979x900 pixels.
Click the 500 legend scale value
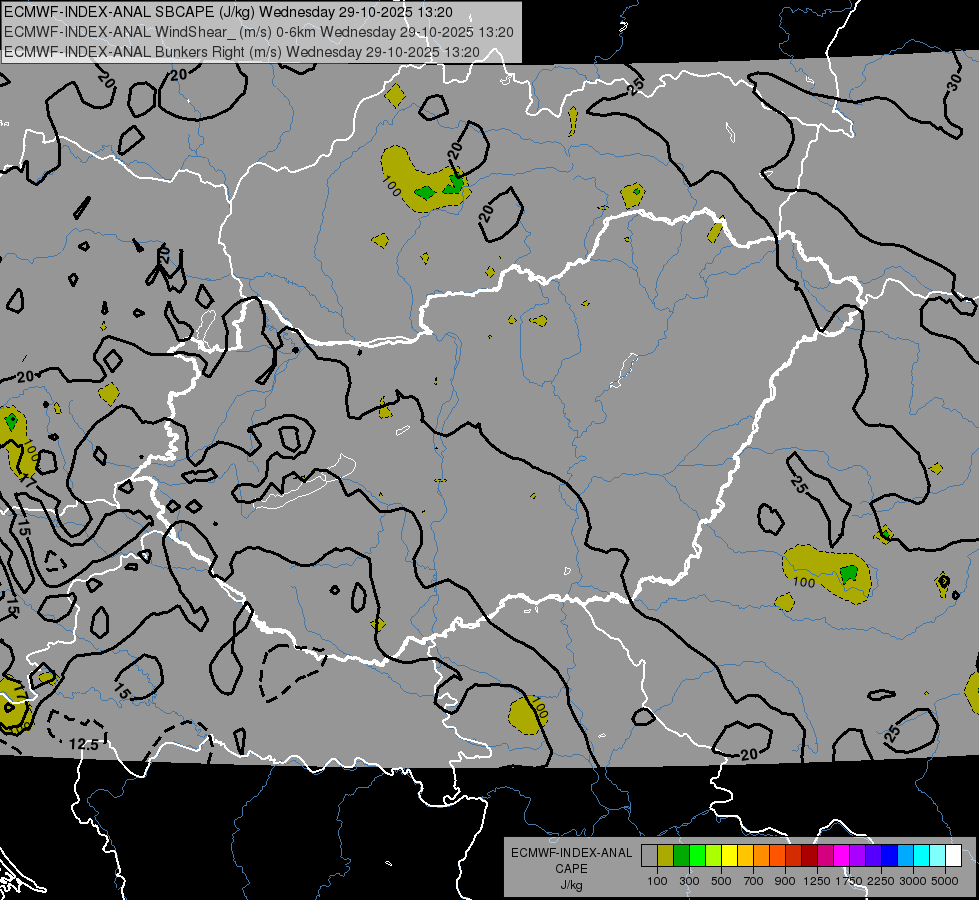click(721, 881)
